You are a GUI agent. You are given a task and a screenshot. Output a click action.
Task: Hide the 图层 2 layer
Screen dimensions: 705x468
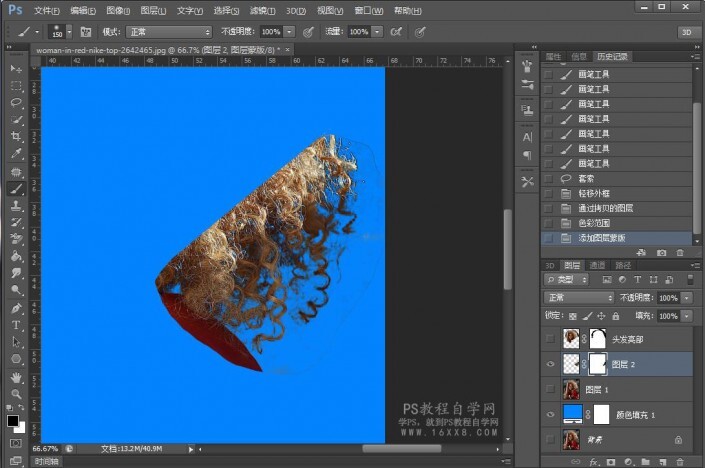(549, 364)
